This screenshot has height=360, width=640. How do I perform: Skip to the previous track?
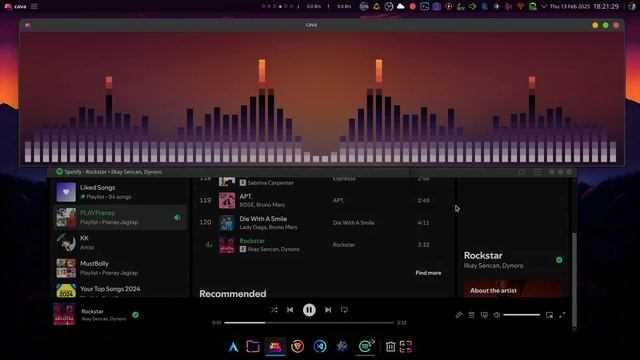tap(290, 310)
